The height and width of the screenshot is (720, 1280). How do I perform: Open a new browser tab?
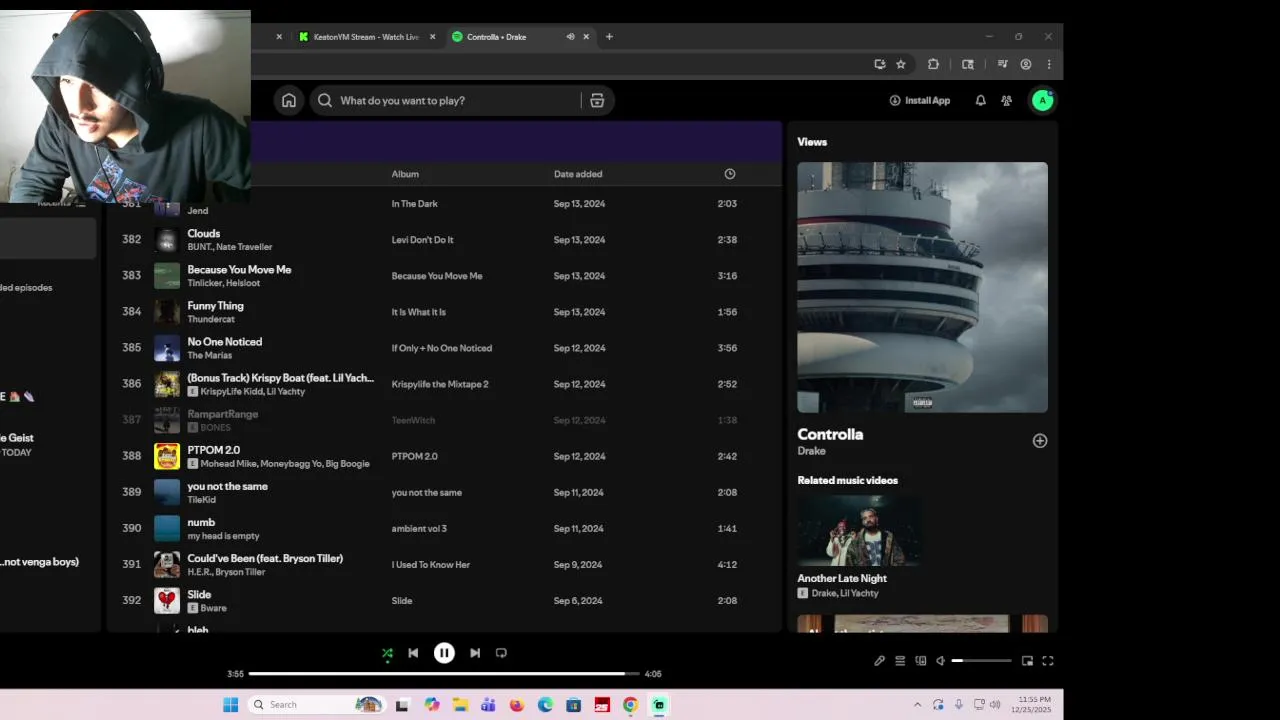(x=609, y=37)
